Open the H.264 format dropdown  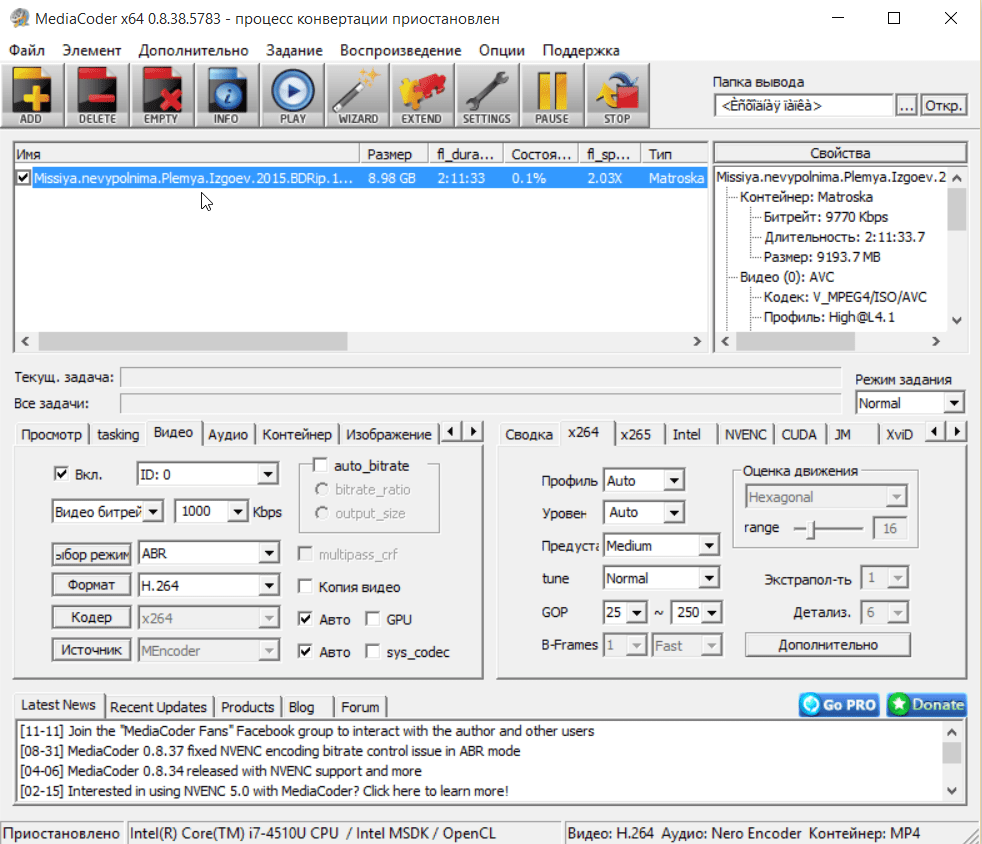[268, 585]
